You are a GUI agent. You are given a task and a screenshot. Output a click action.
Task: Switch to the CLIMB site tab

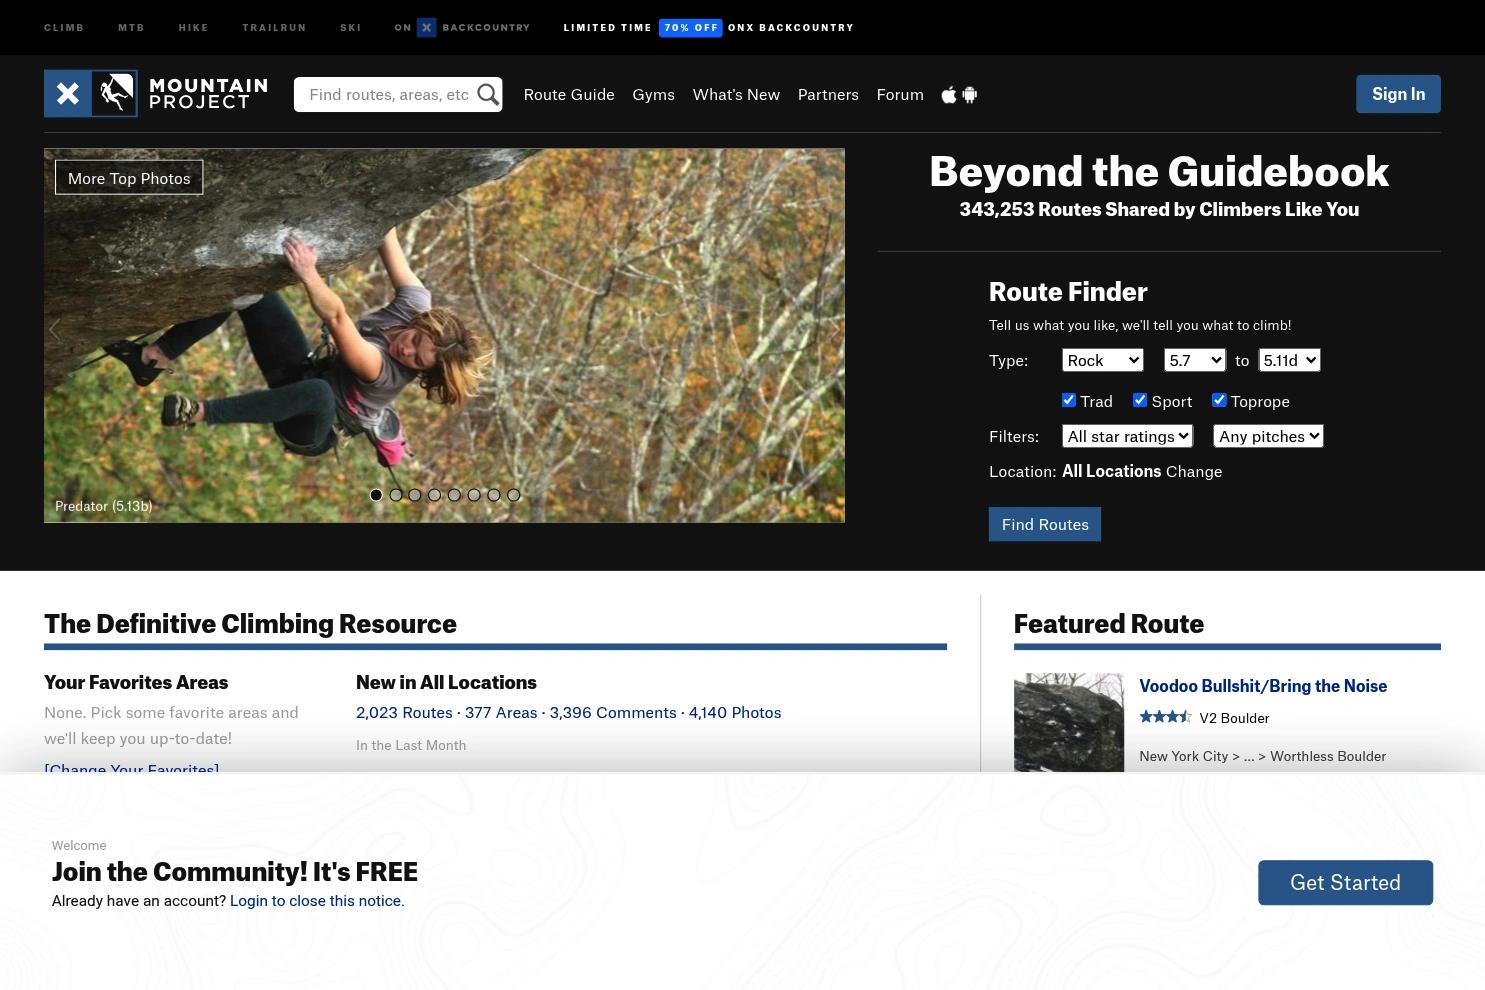click(x=64, y=27)
